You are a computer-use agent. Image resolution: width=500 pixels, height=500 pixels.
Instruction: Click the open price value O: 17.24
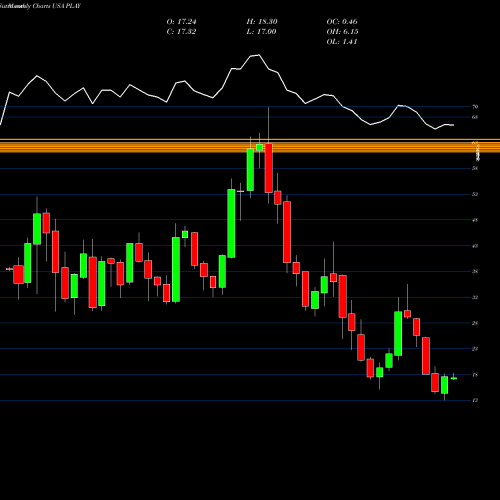(x=181, y=22)
